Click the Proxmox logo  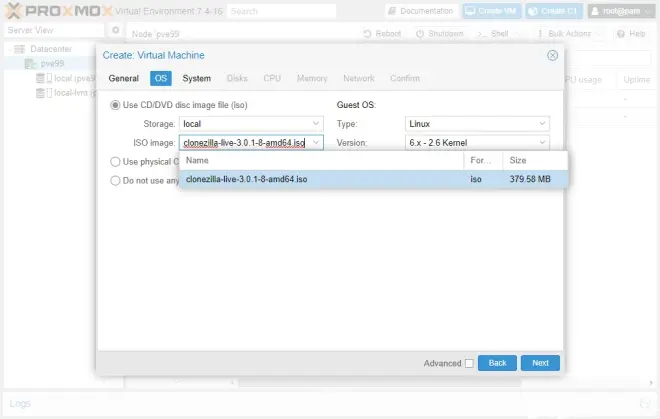(59, 11)
